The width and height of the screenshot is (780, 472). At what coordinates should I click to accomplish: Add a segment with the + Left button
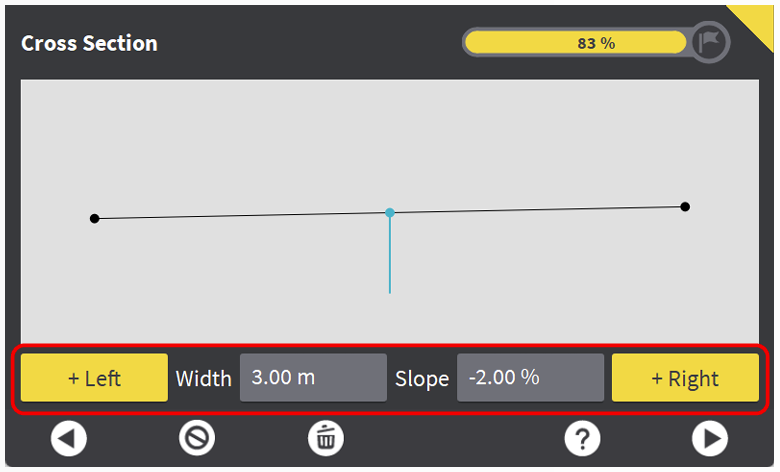[x=94, y=378]
